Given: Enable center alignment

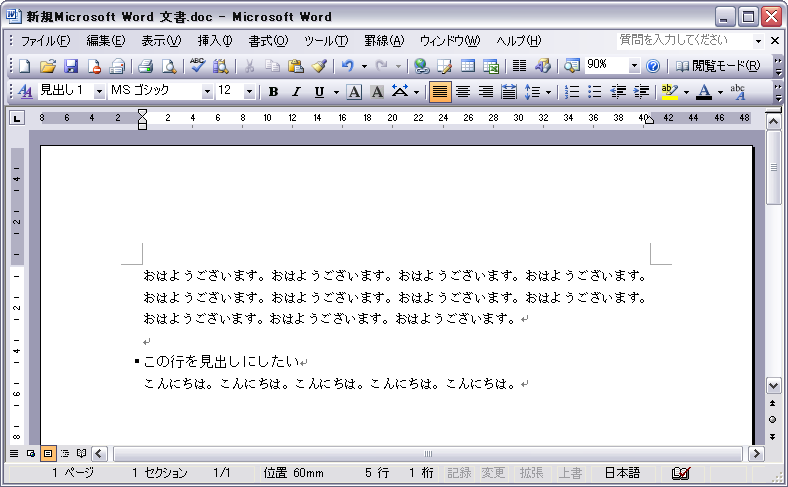Looking at the screenshot, I should click(463, 92).
